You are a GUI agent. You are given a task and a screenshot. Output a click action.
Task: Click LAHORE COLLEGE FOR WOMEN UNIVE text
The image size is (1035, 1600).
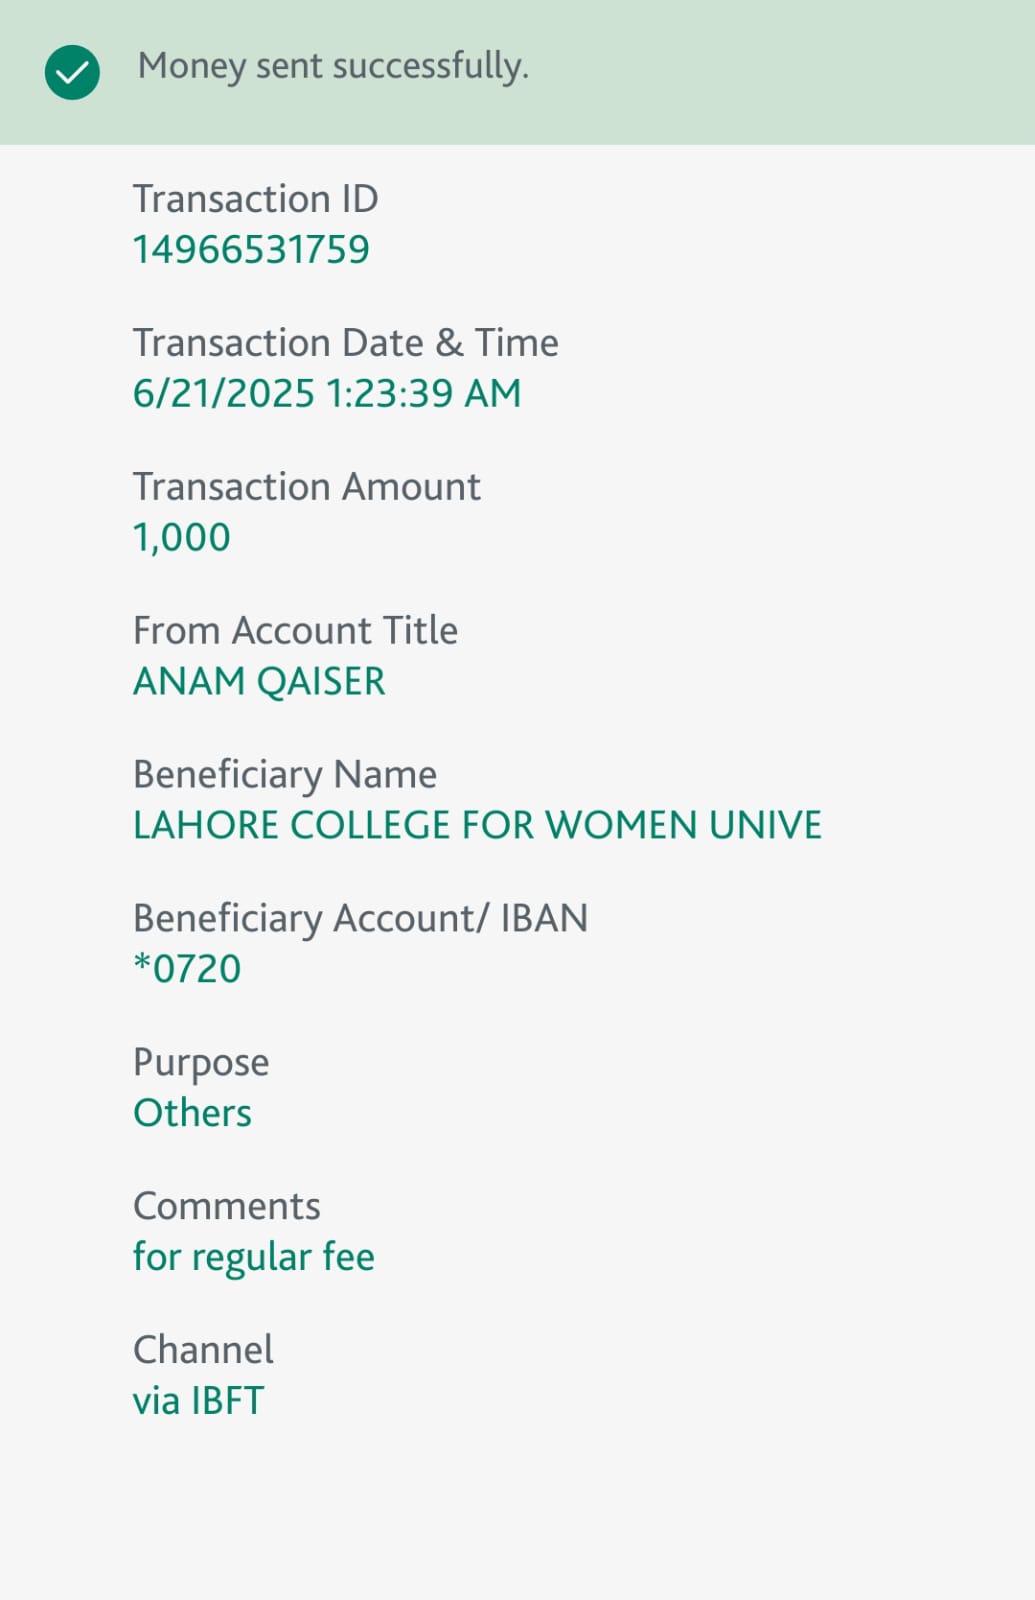coord(477,825)
